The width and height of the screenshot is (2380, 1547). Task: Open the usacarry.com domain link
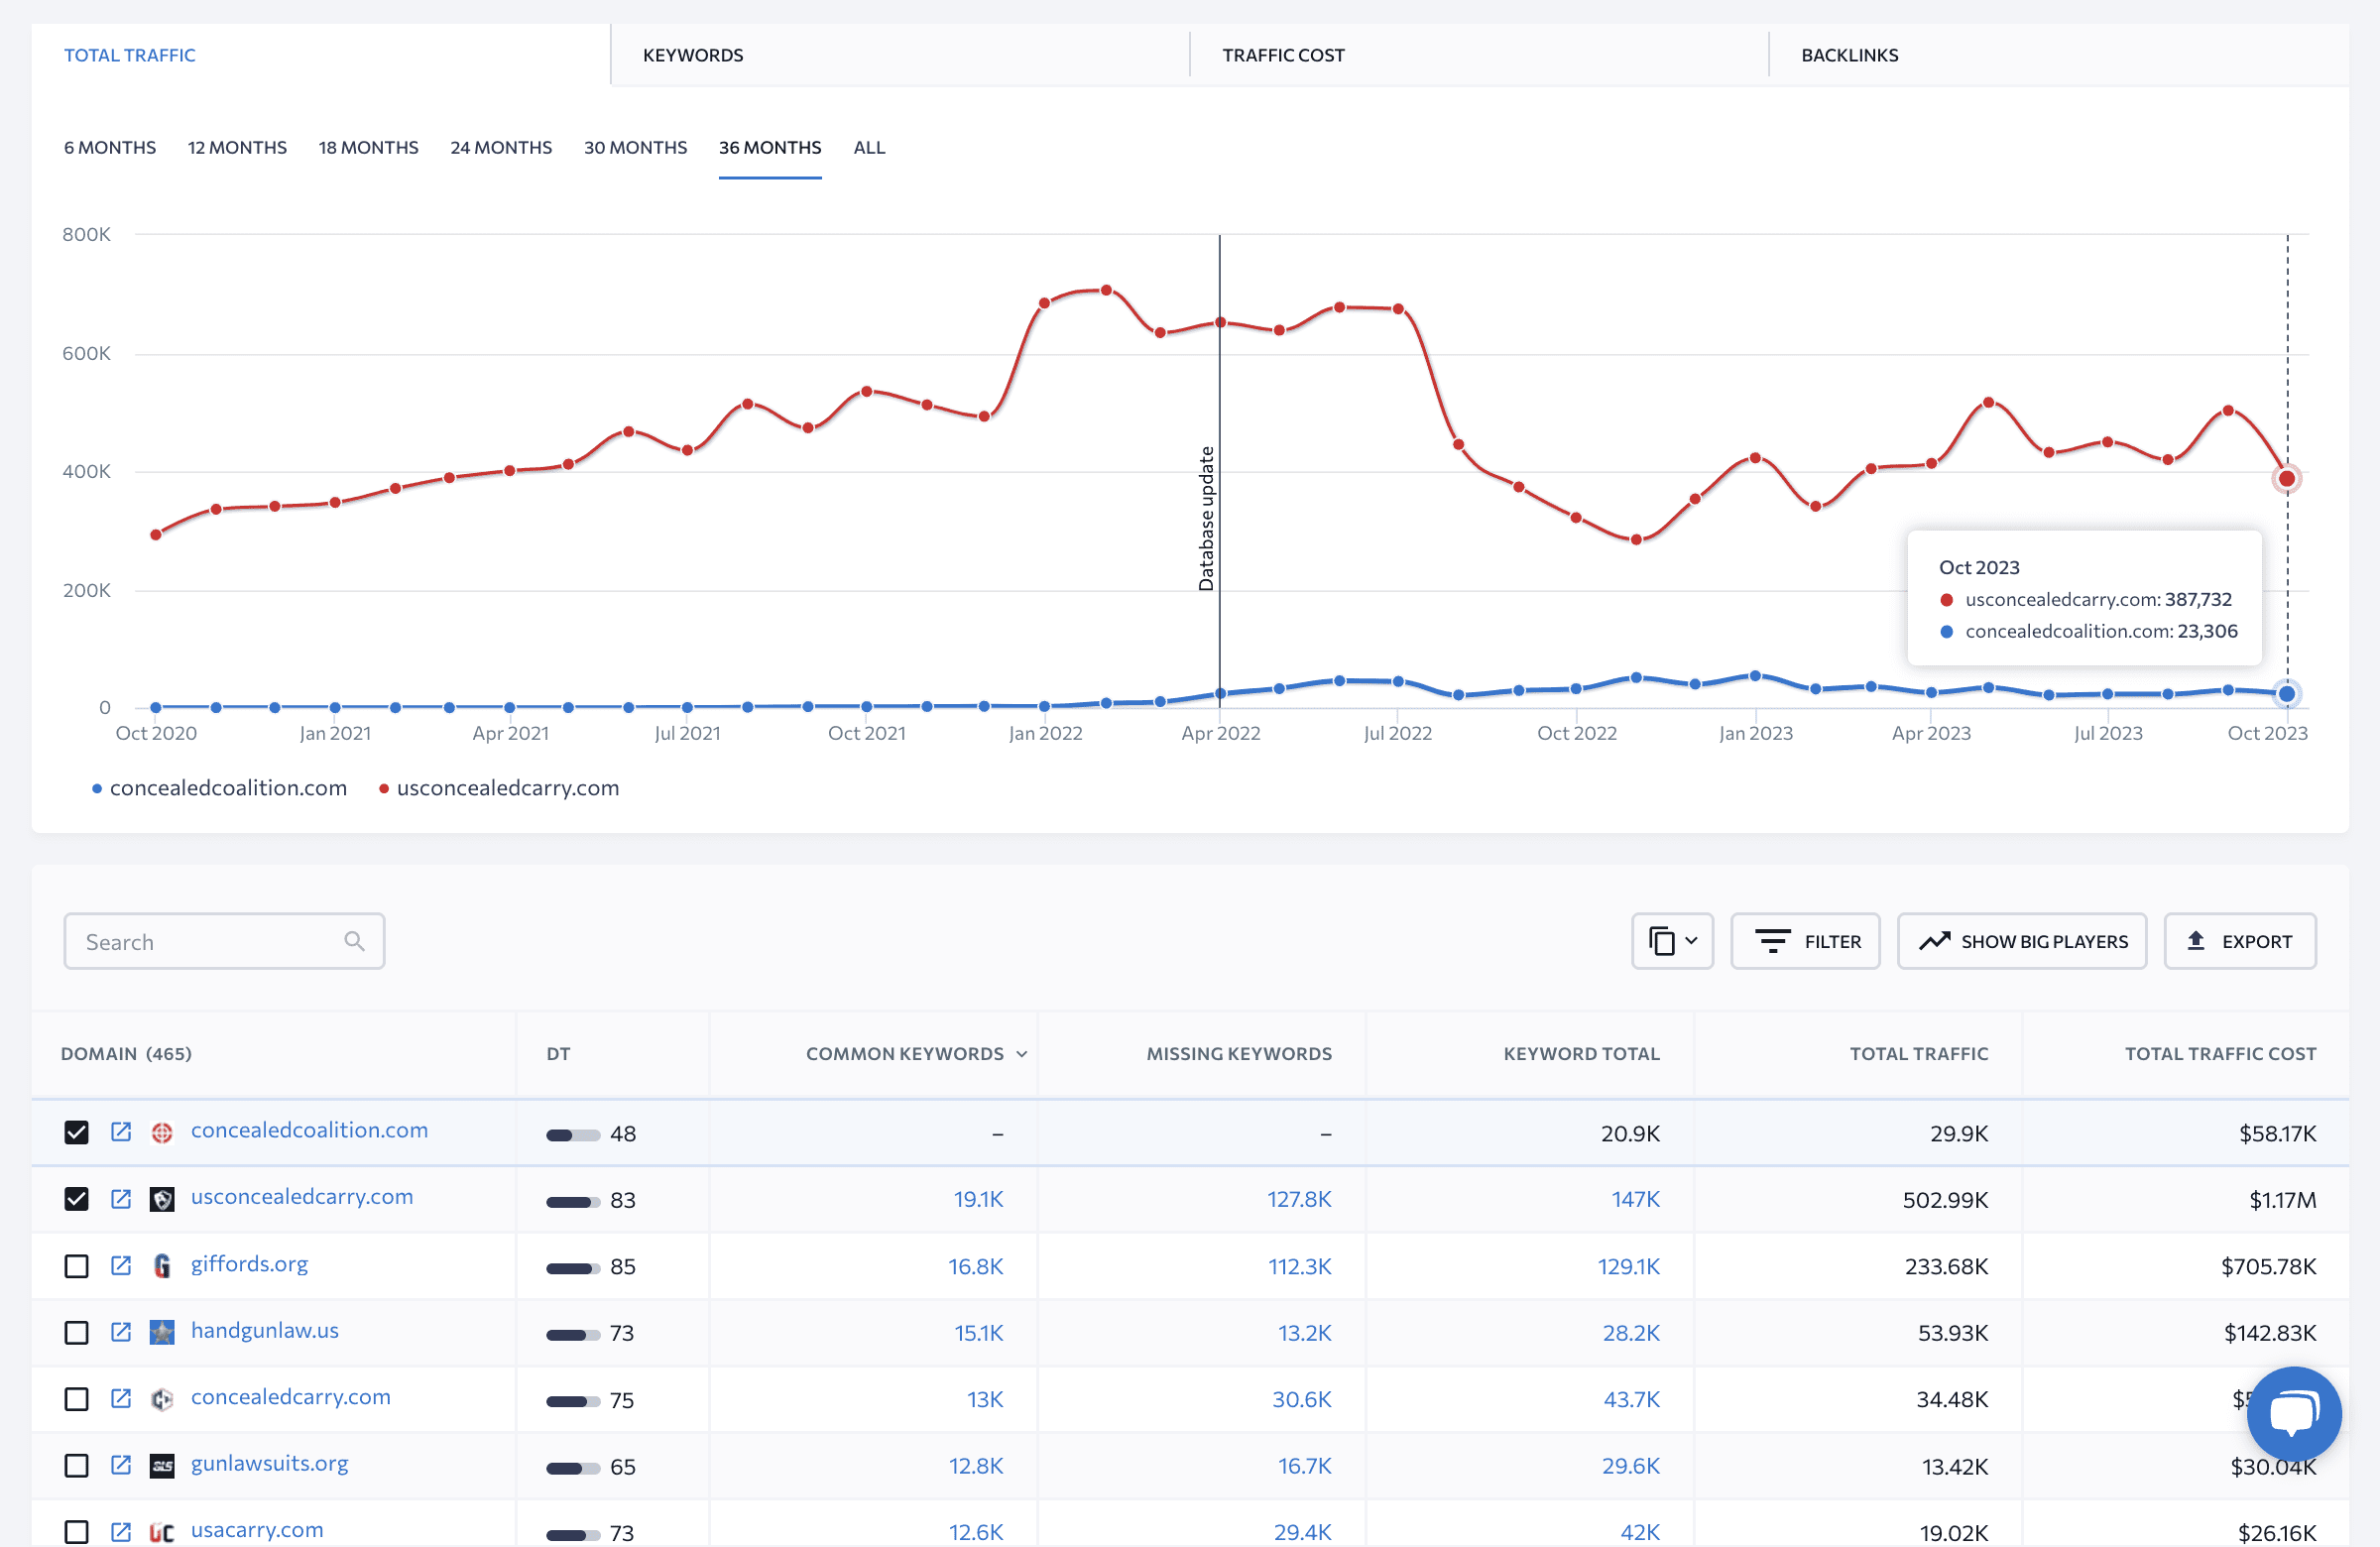click(x=257, y=1530)
